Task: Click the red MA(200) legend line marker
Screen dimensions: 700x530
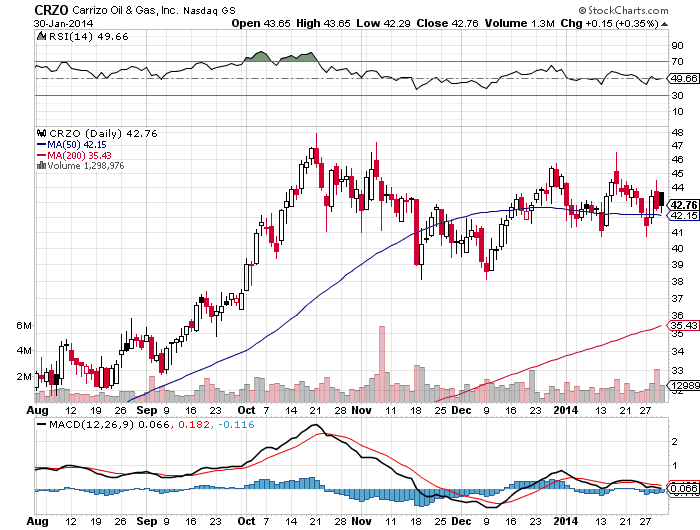Action: [x=42, y=155]
